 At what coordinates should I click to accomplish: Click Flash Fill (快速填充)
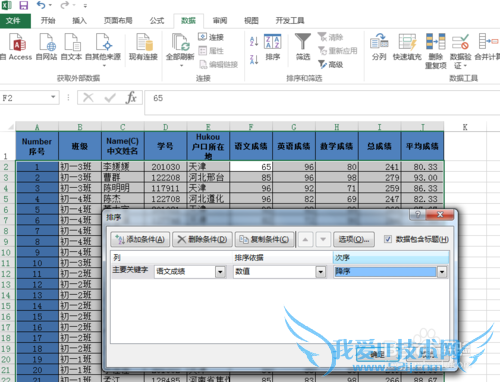407,47
